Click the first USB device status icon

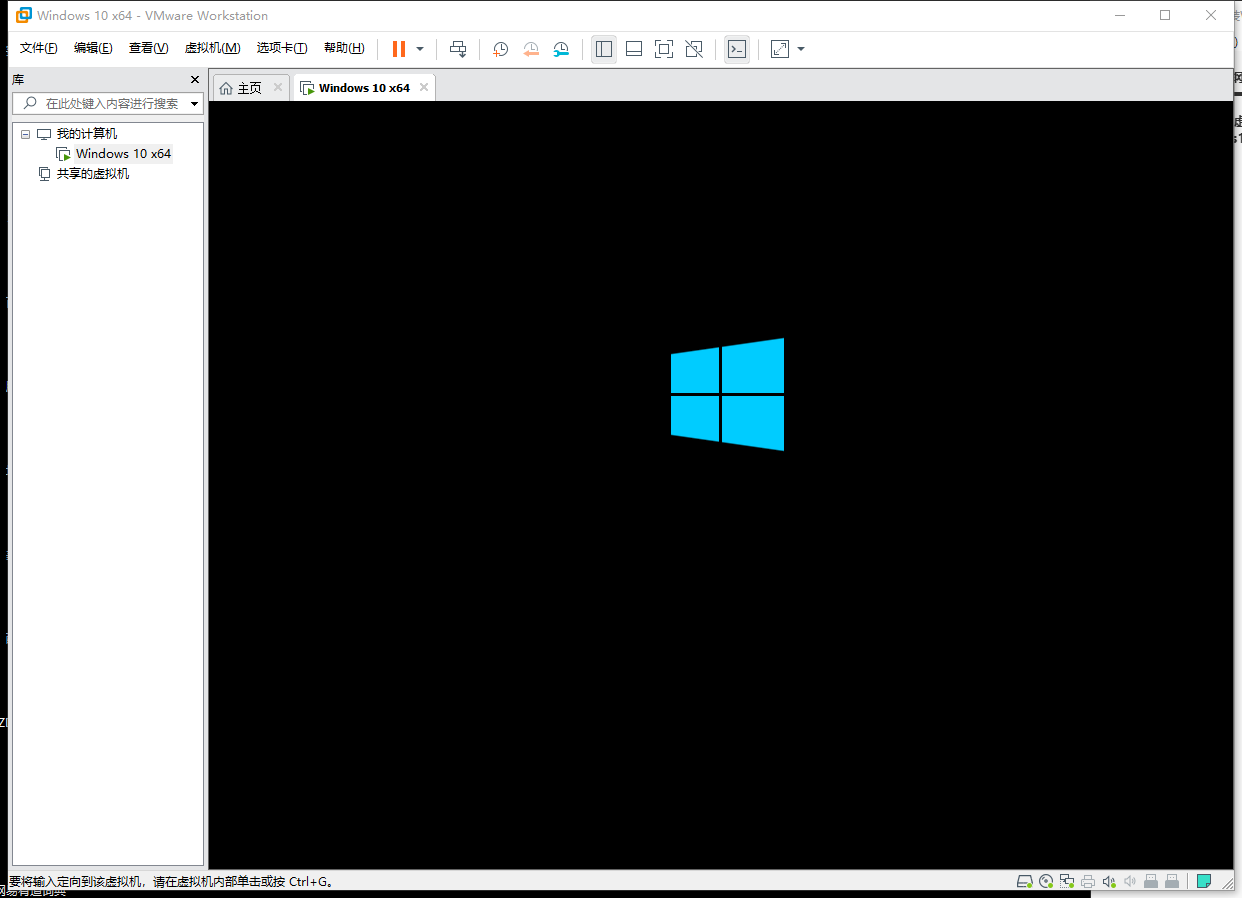(x=1151, y=881)
